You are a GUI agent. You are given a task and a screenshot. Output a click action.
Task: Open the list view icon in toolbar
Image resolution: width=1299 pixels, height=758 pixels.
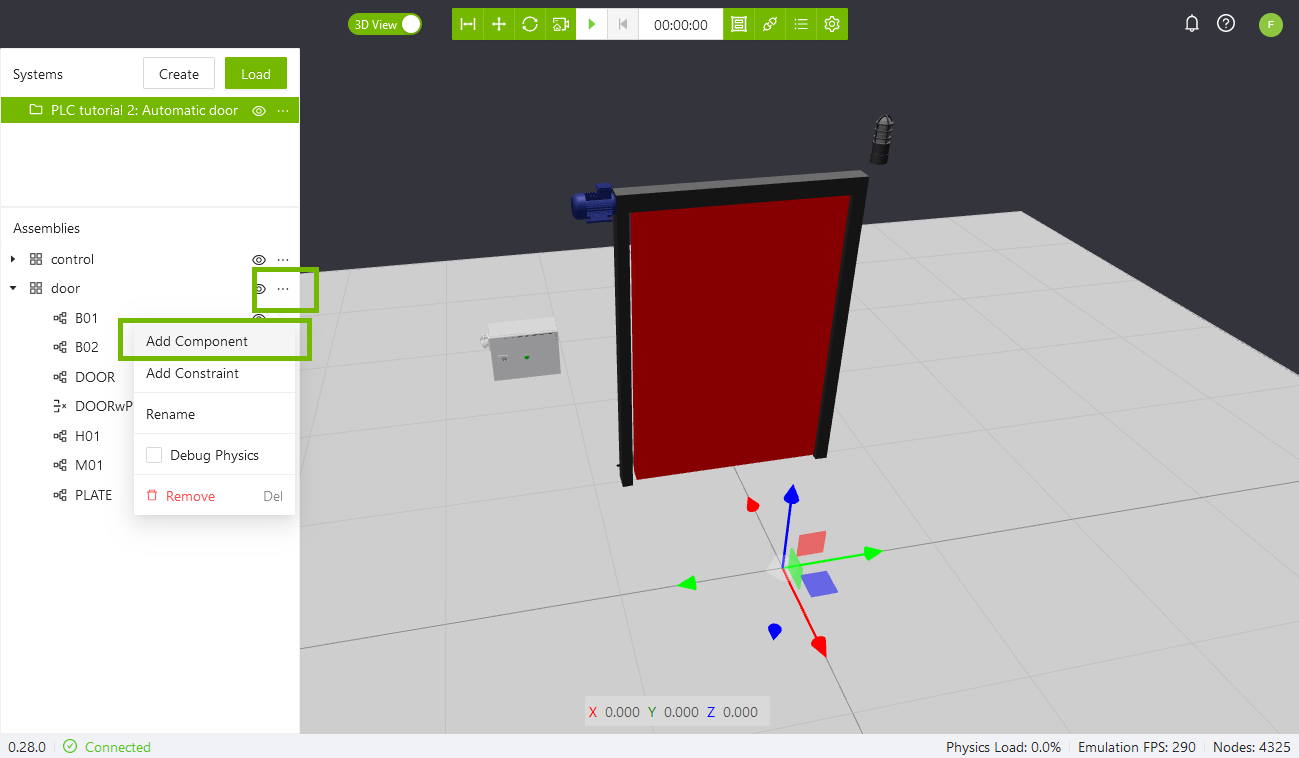coord(801,24)
